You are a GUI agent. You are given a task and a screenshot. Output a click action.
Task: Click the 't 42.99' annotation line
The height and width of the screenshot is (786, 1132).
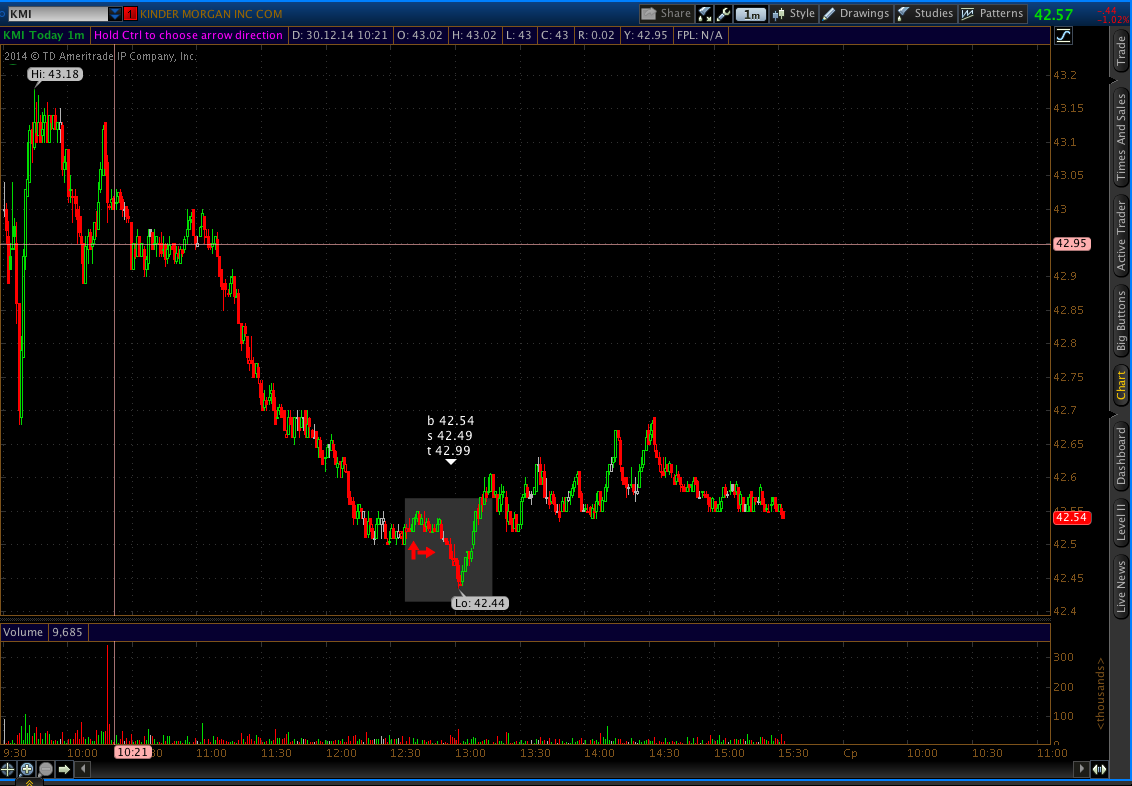448,451
